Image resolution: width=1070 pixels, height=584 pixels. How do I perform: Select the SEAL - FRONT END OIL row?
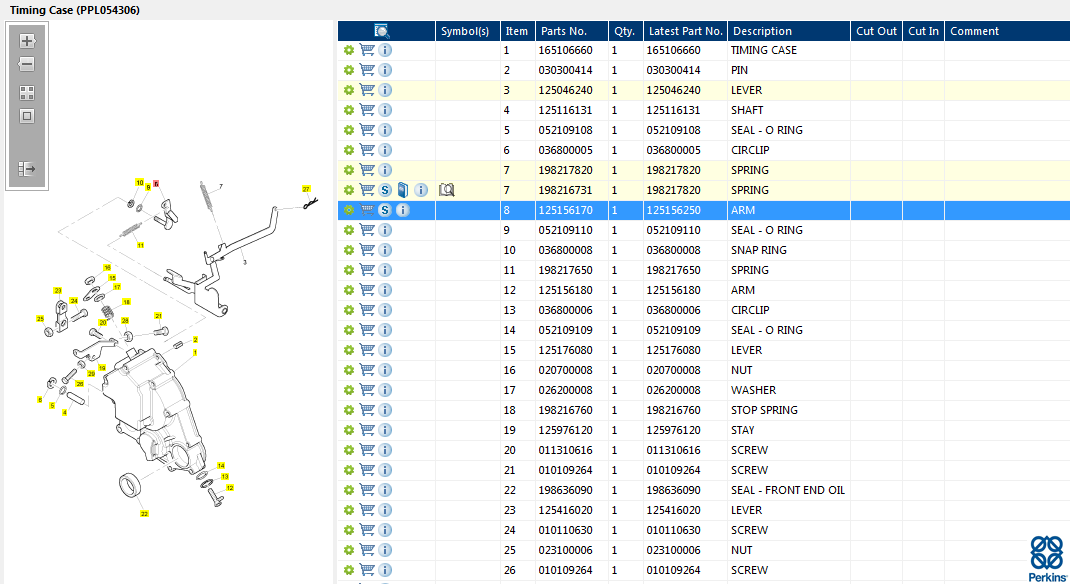[787, 490]
